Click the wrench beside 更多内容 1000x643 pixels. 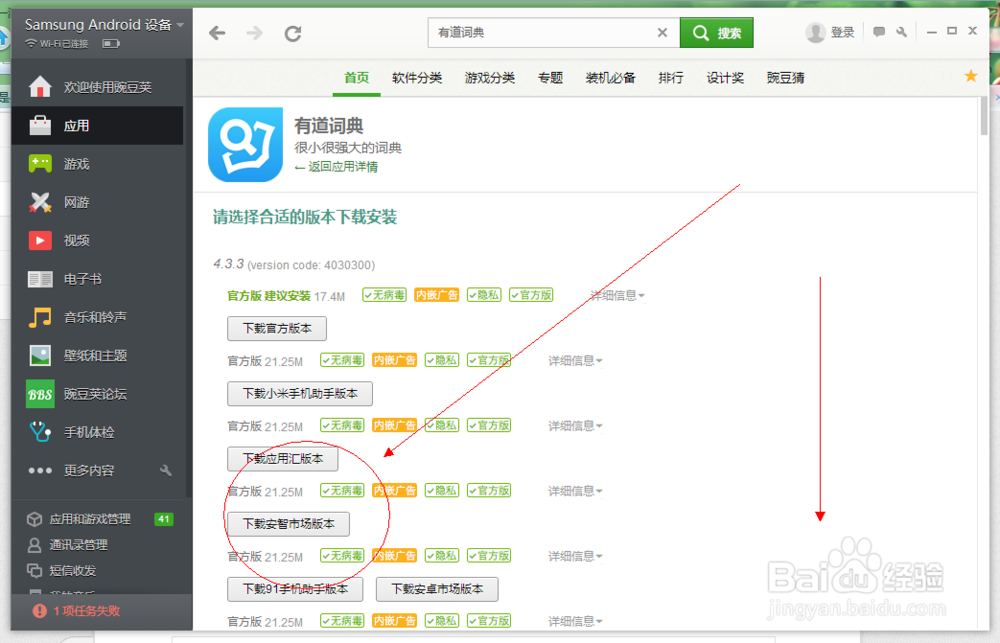point(166,471)
